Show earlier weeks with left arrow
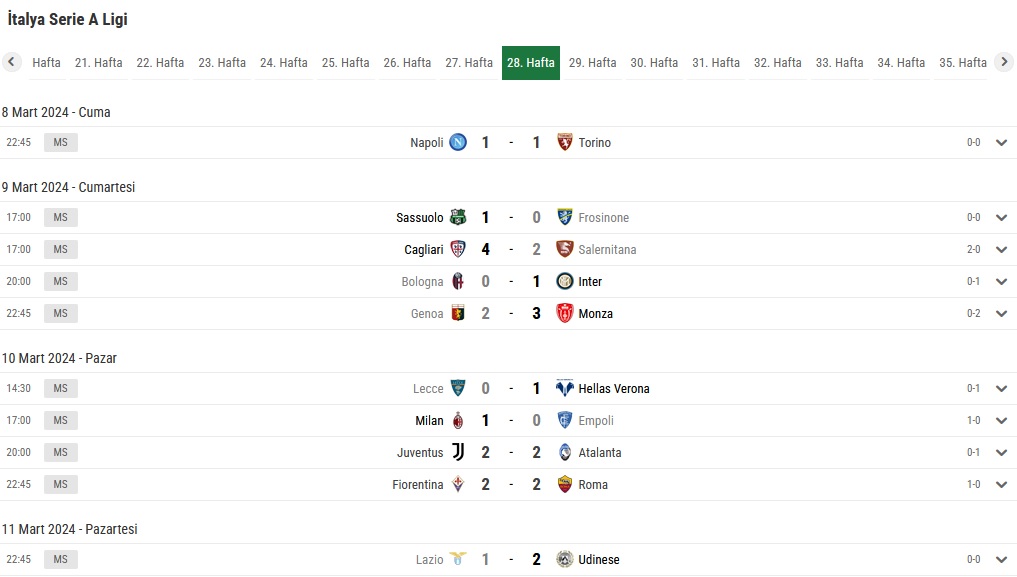Viewport: 1017px width, 577px height. 11,62
